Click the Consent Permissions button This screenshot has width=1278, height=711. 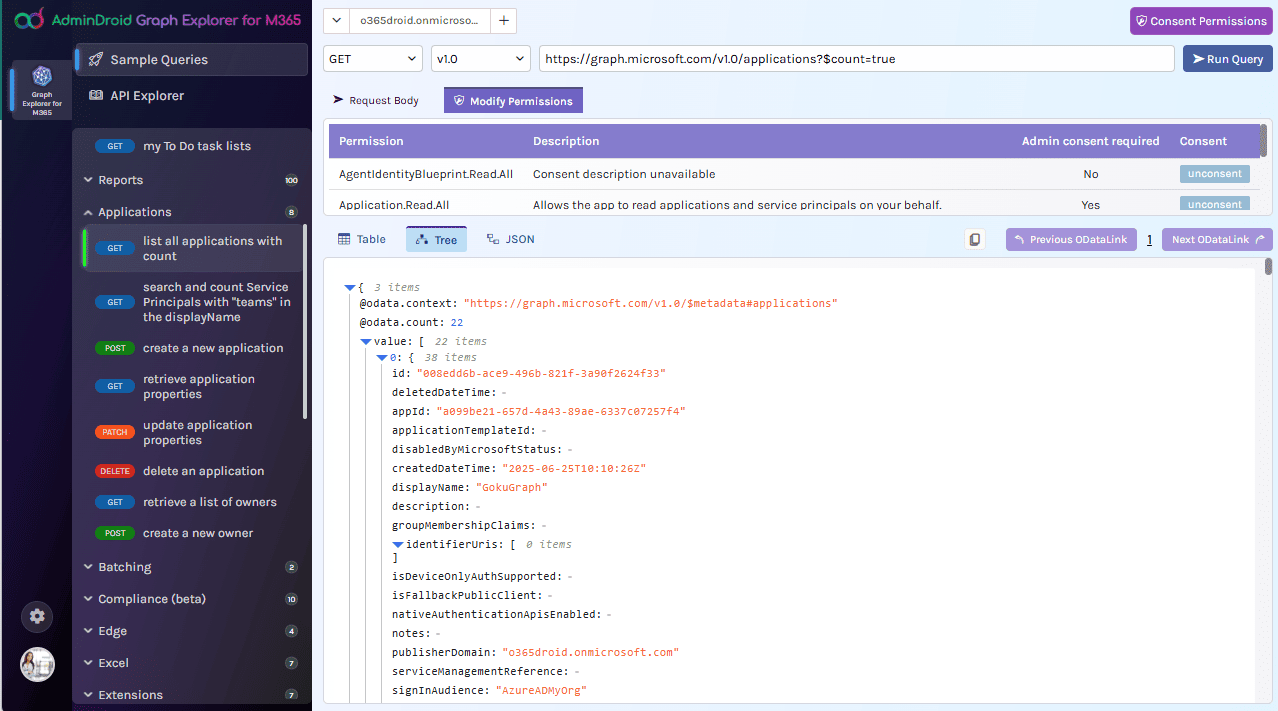(1200, 20)
